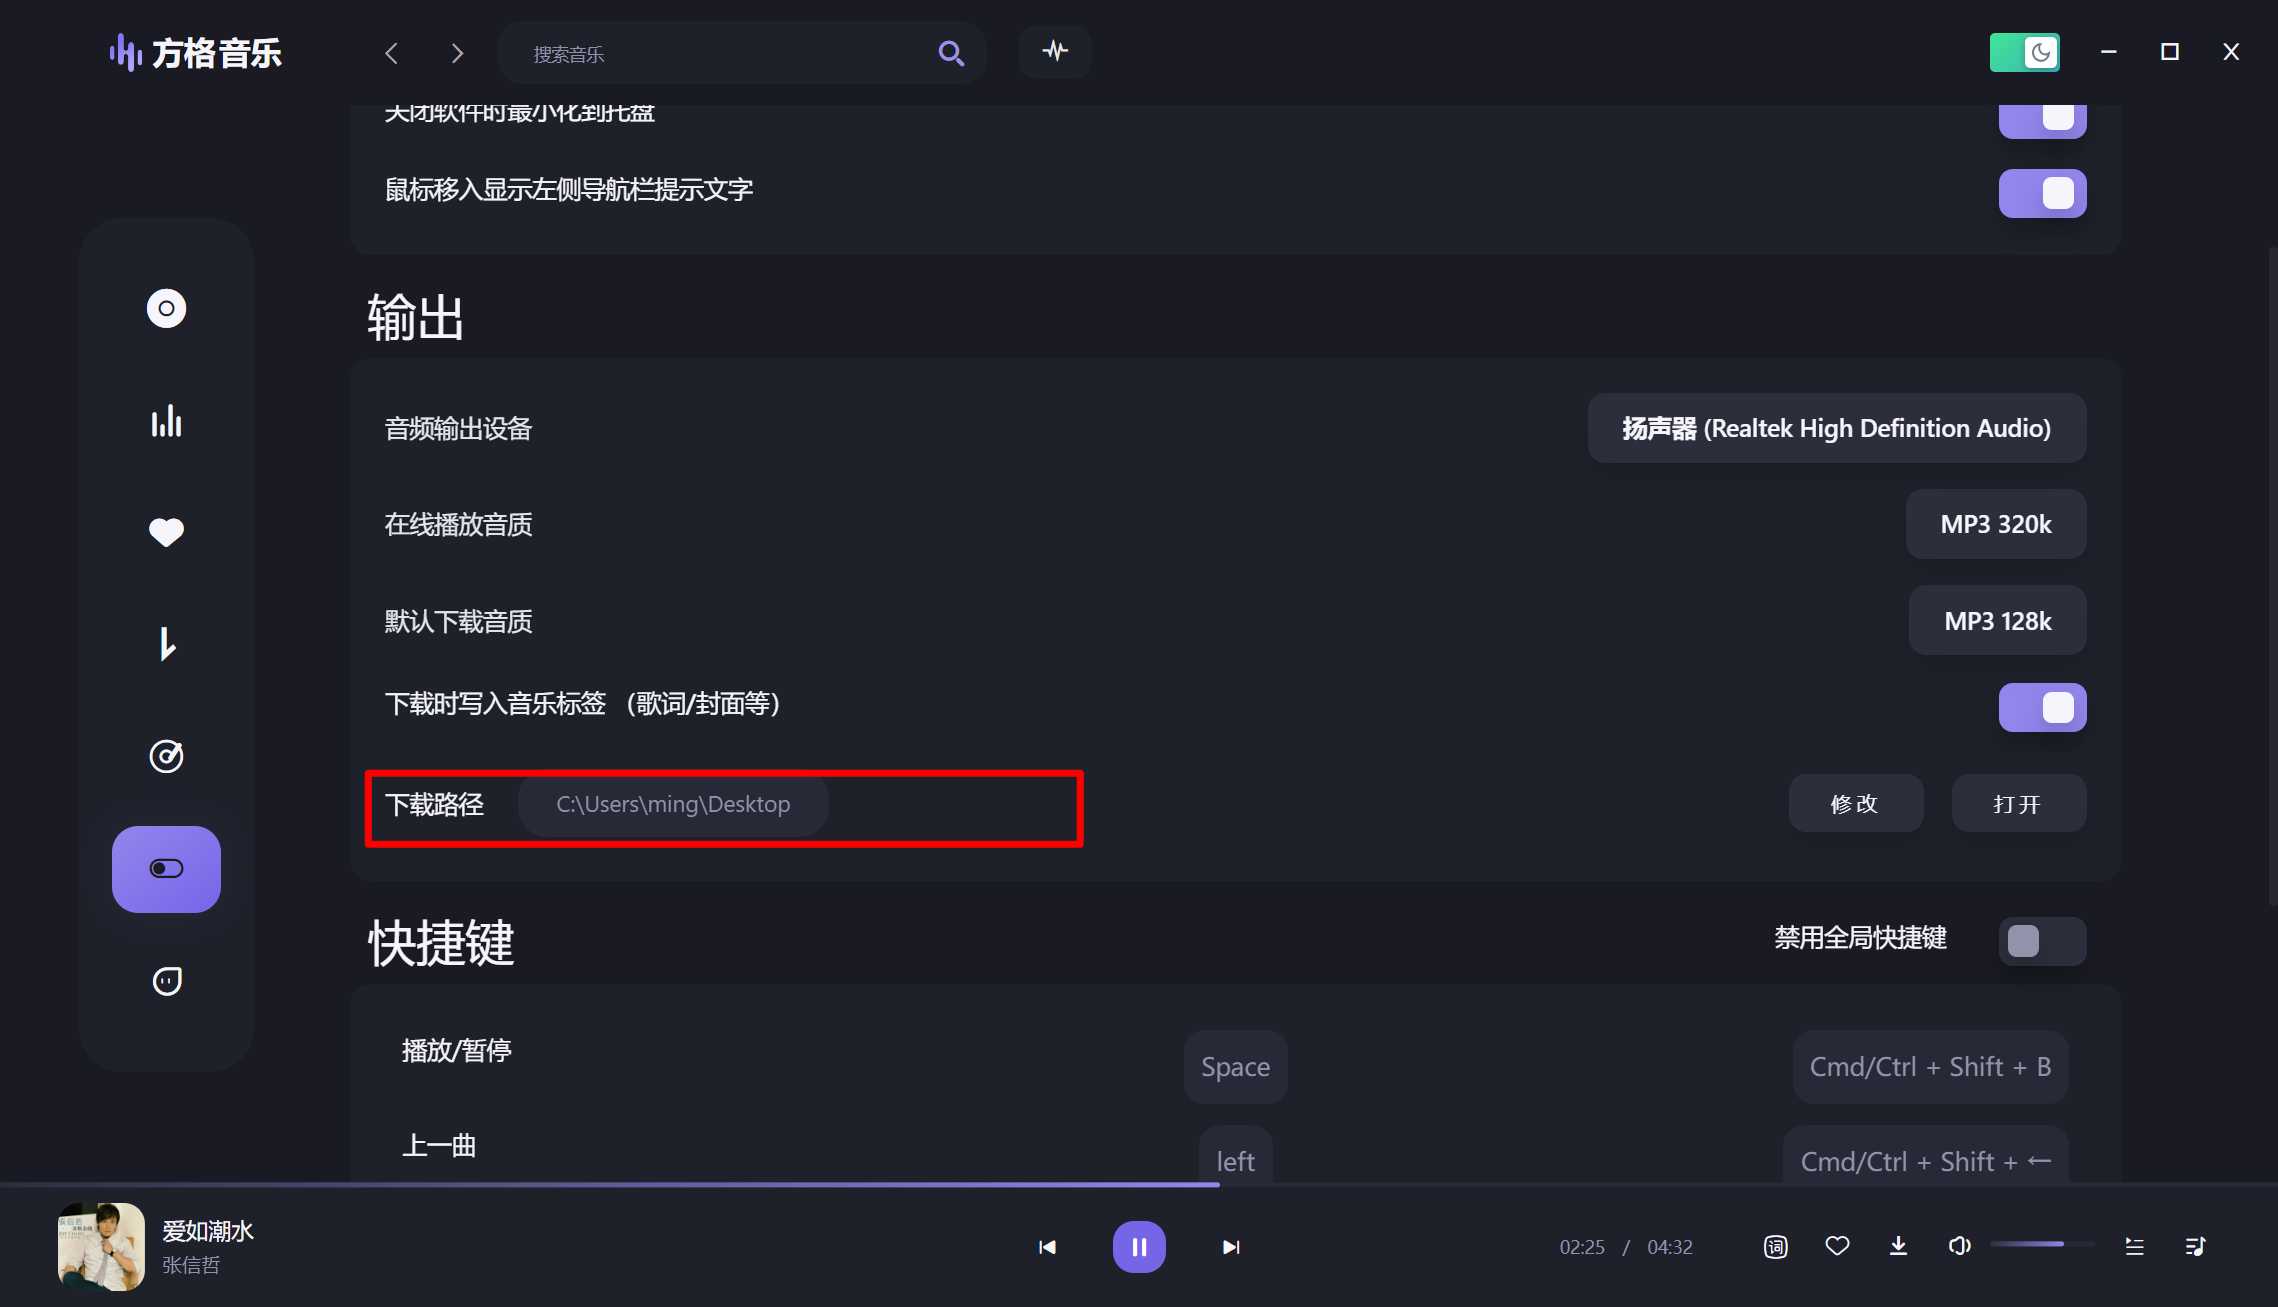2278x1307 pixels.
Task: Open default download quality MP3 128k dropdown
Action: 1997,621
